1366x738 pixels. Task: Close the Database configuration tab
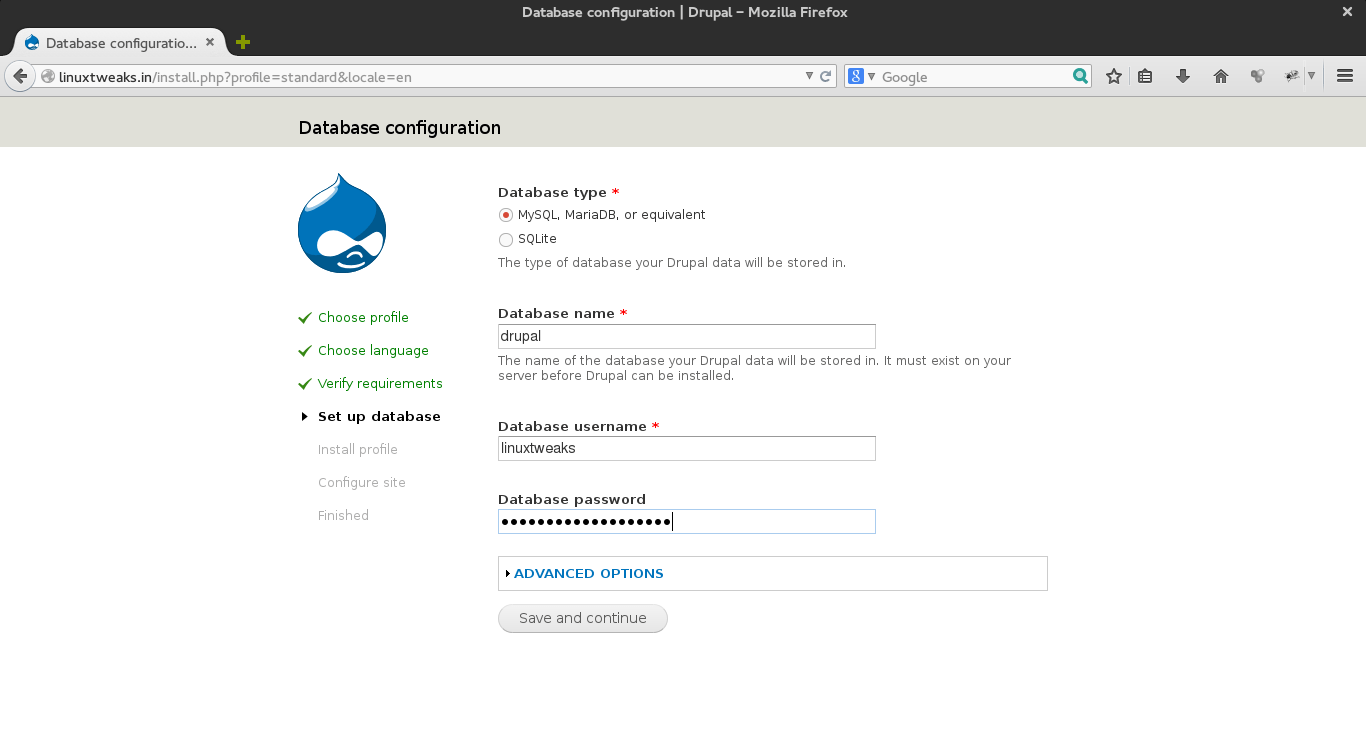tap(210, 43)
